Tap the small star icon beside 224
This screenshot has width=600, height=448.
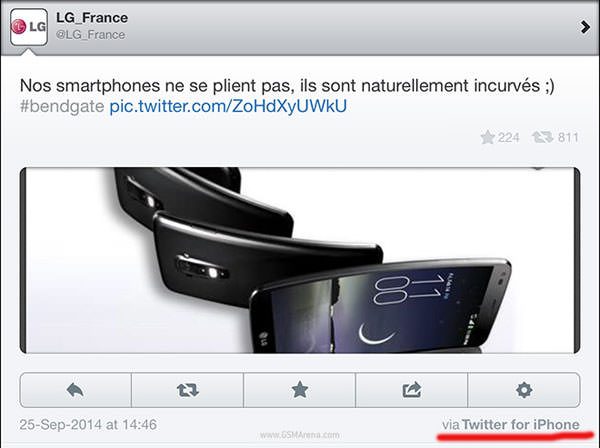488,137
